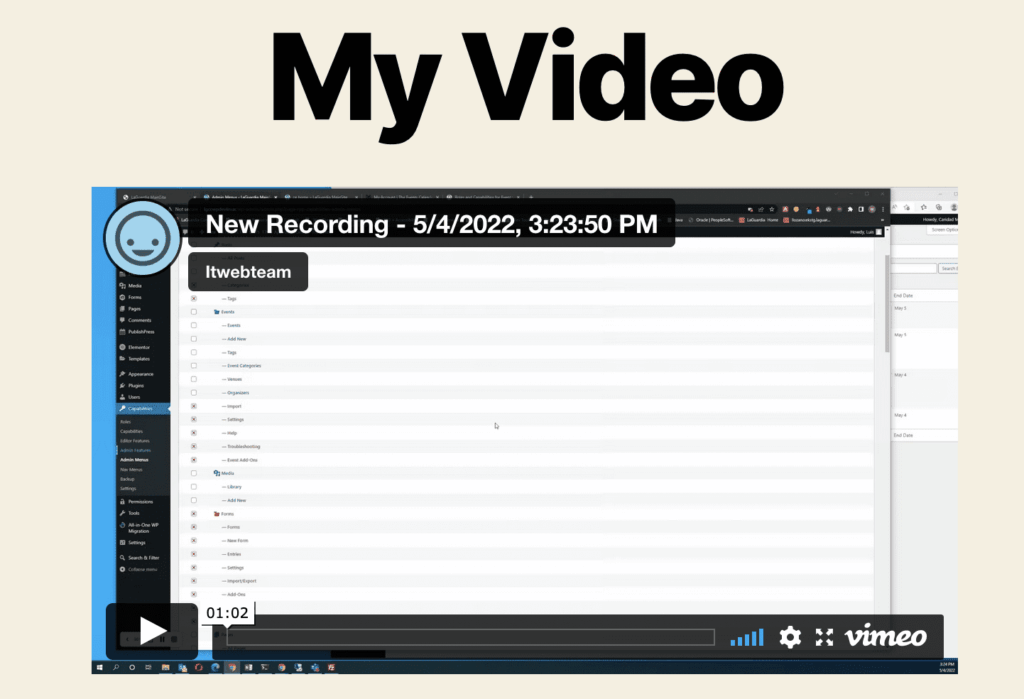Toggle the Help row checkbox
This screenshot has height=699, width=1024.
tap(193, 433)
